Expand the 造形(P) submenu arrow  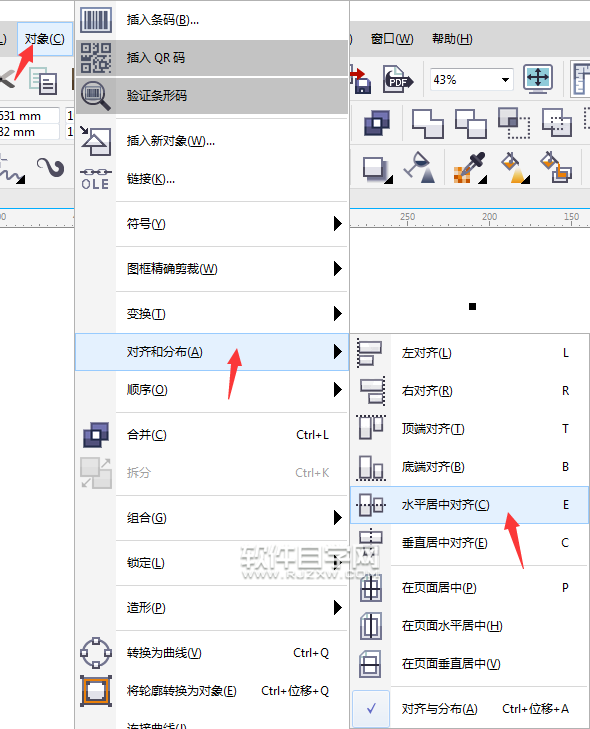[338, 608]
